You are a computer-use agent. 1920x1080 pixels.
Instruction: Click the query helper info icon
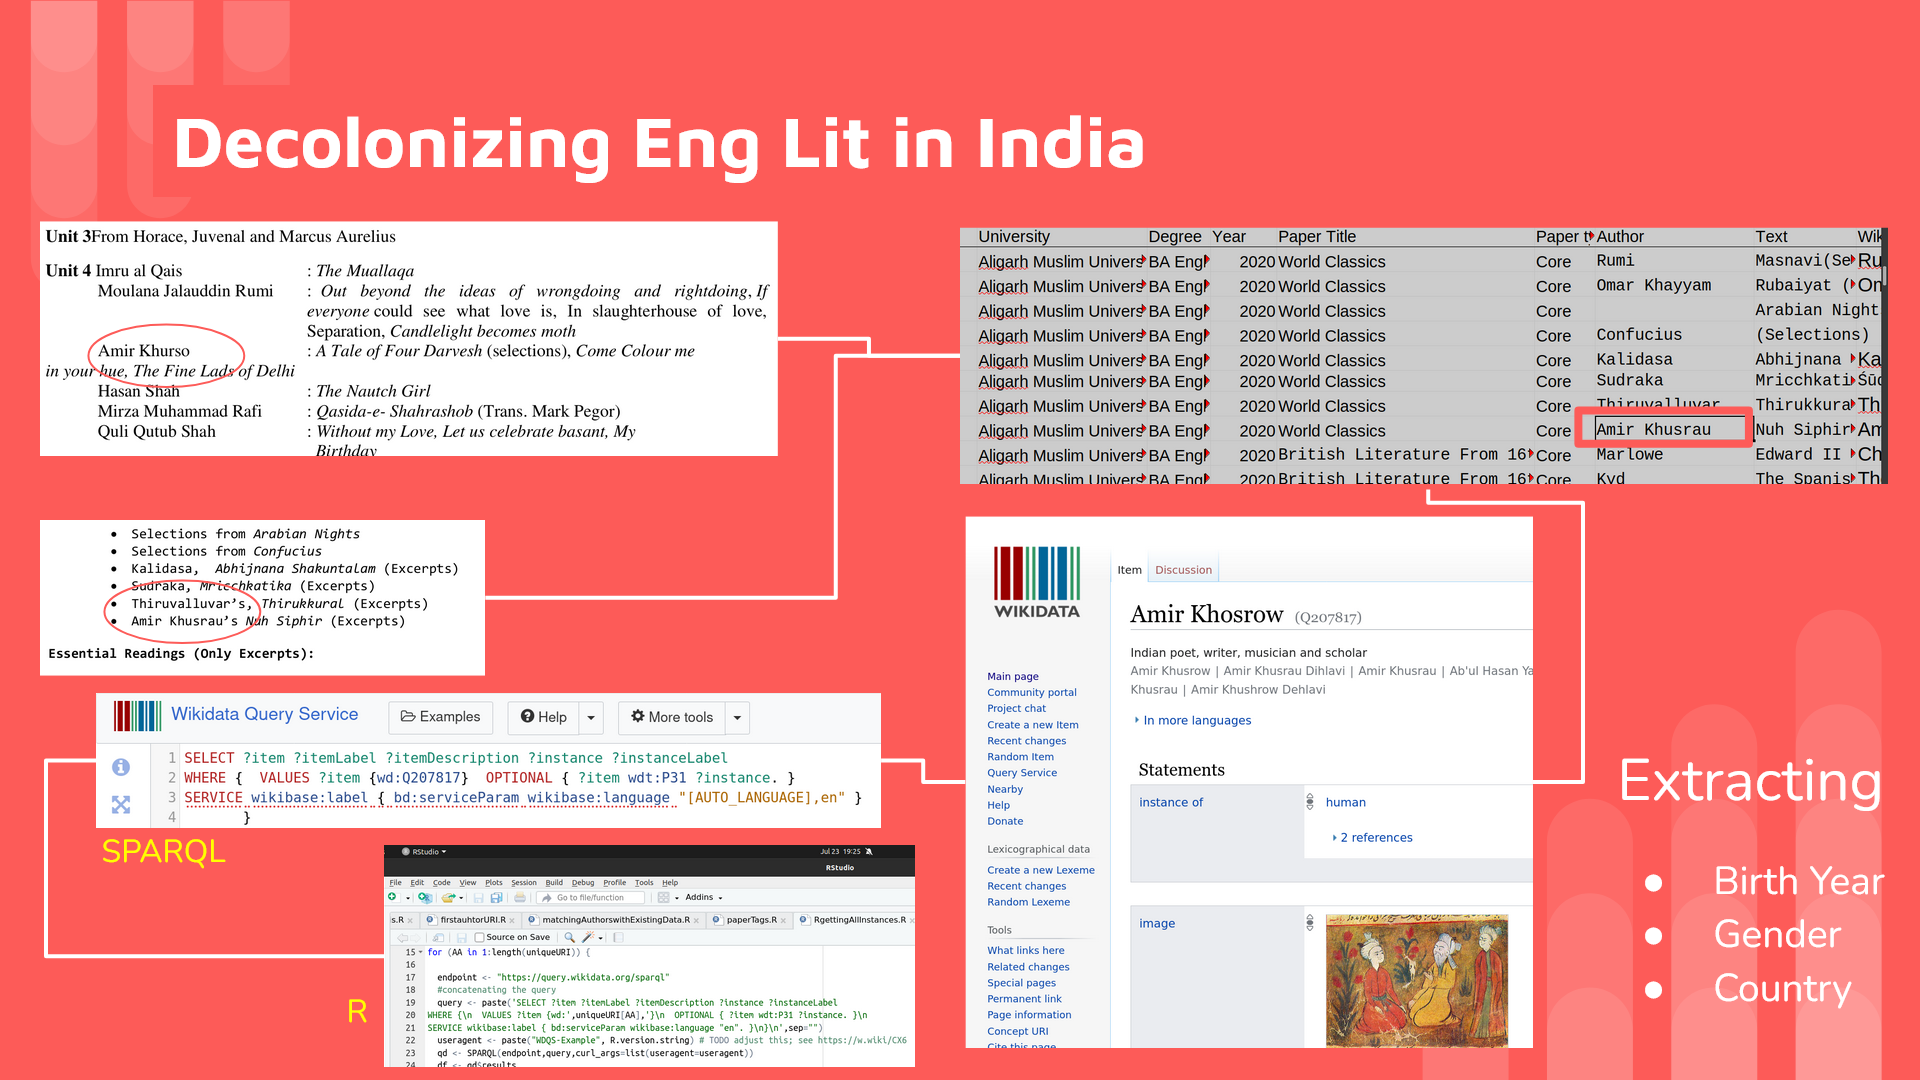pos(121,767)
